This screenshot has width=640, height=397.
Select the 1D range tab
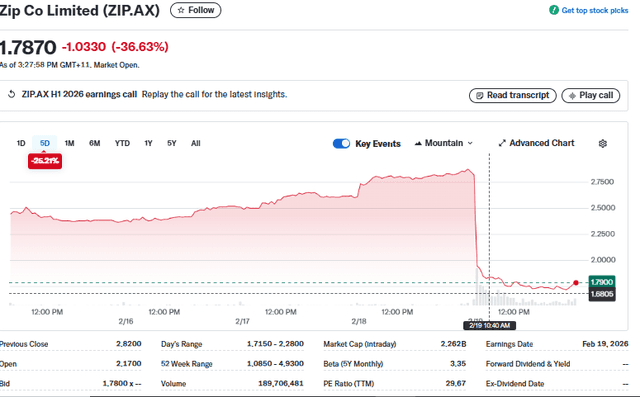[x=21, y=143]
